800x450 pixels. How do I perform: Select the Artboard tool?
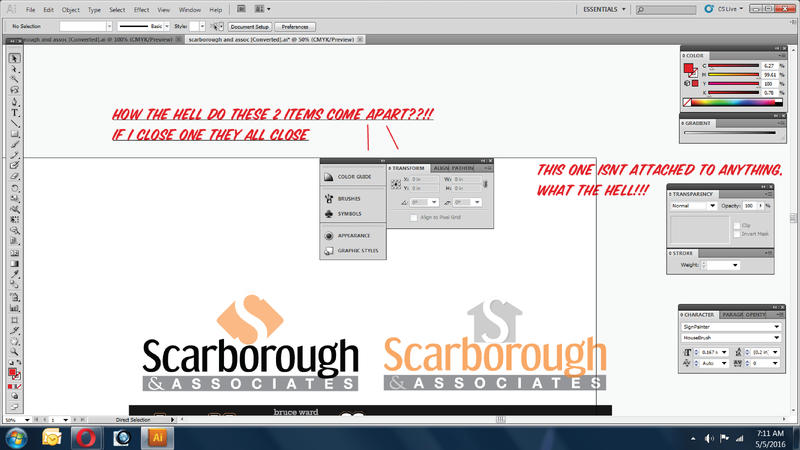click(x=14, y=320)
